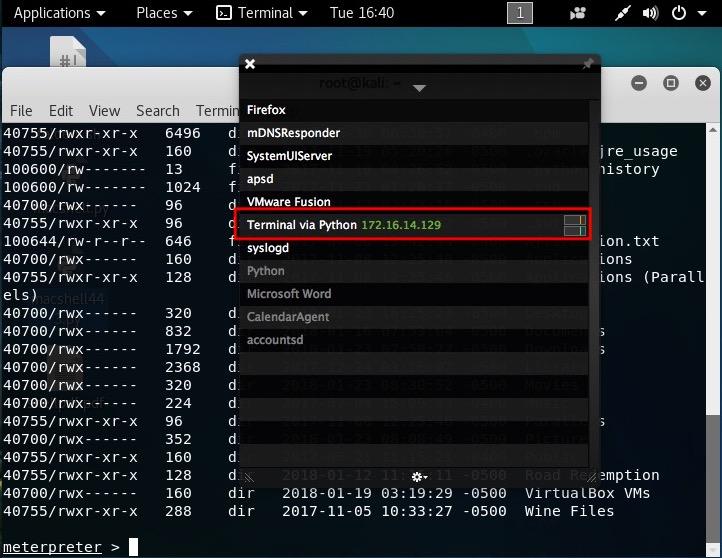Expand the system menu arrow beside power icon
The height and width of the screenshot is (558, 722).
pyautogui.click(x=702, y=13)
